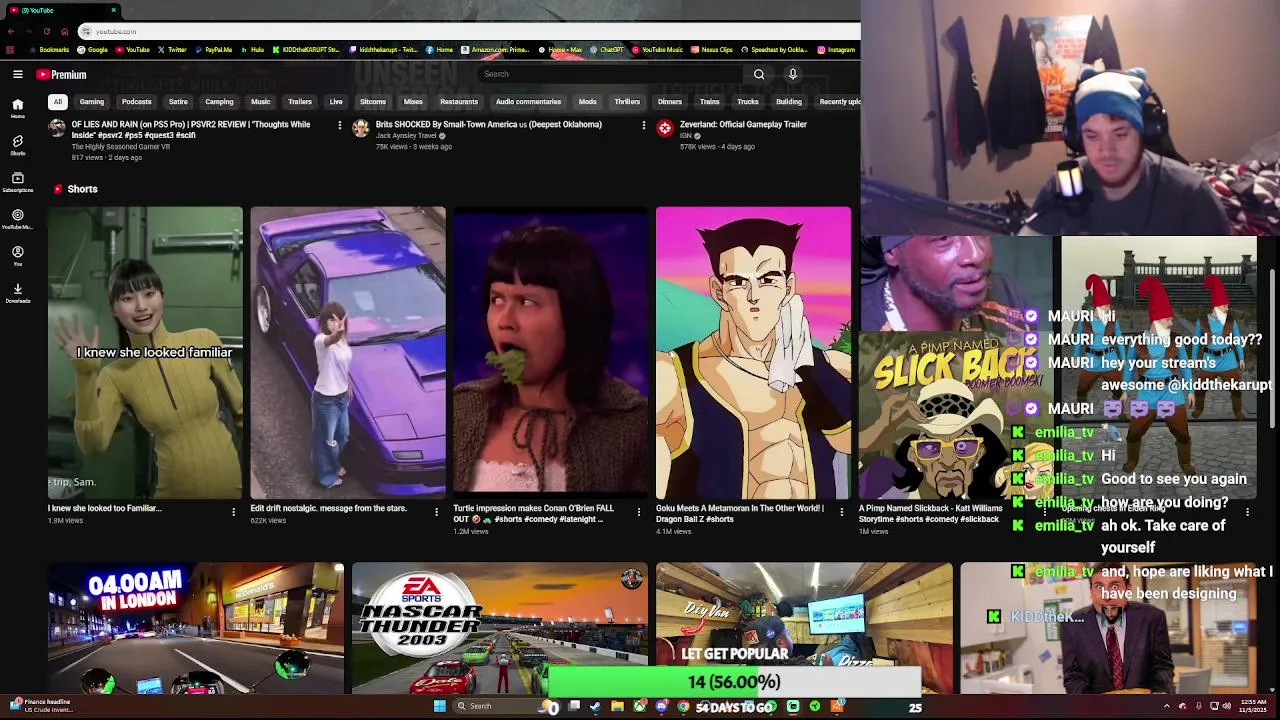This screenshot has width=1280, height=720.
Task: Open the Jack Aynsley Travel channel avatar
Action: [361, 128]
